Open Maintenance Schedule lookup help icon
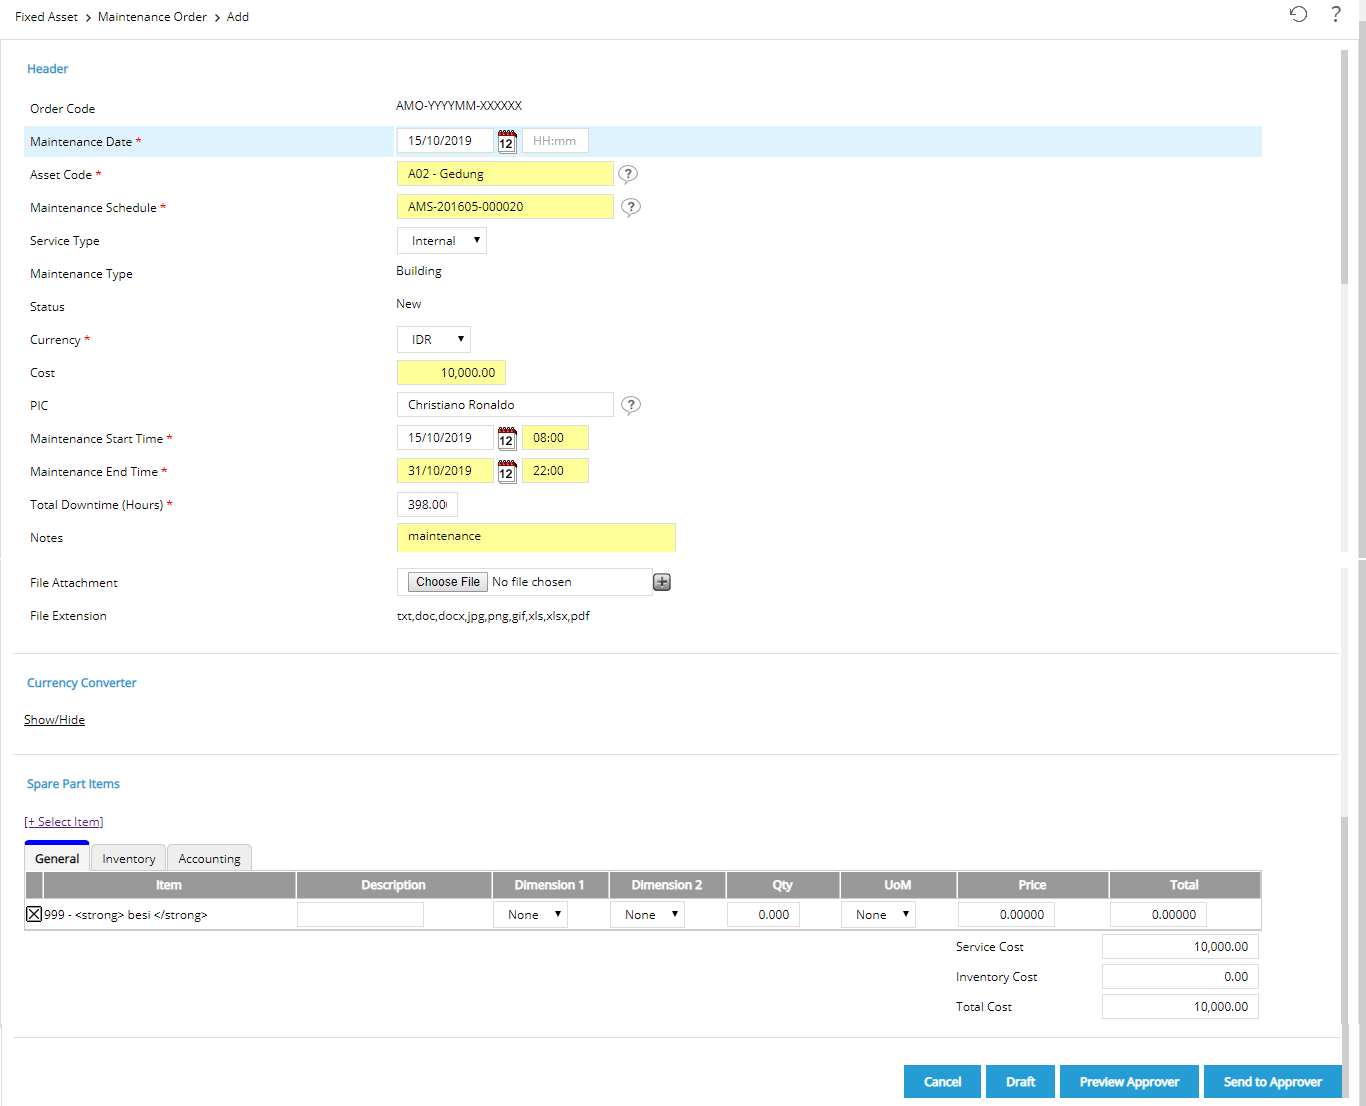1366x1106 pixels. coord(631,207)
